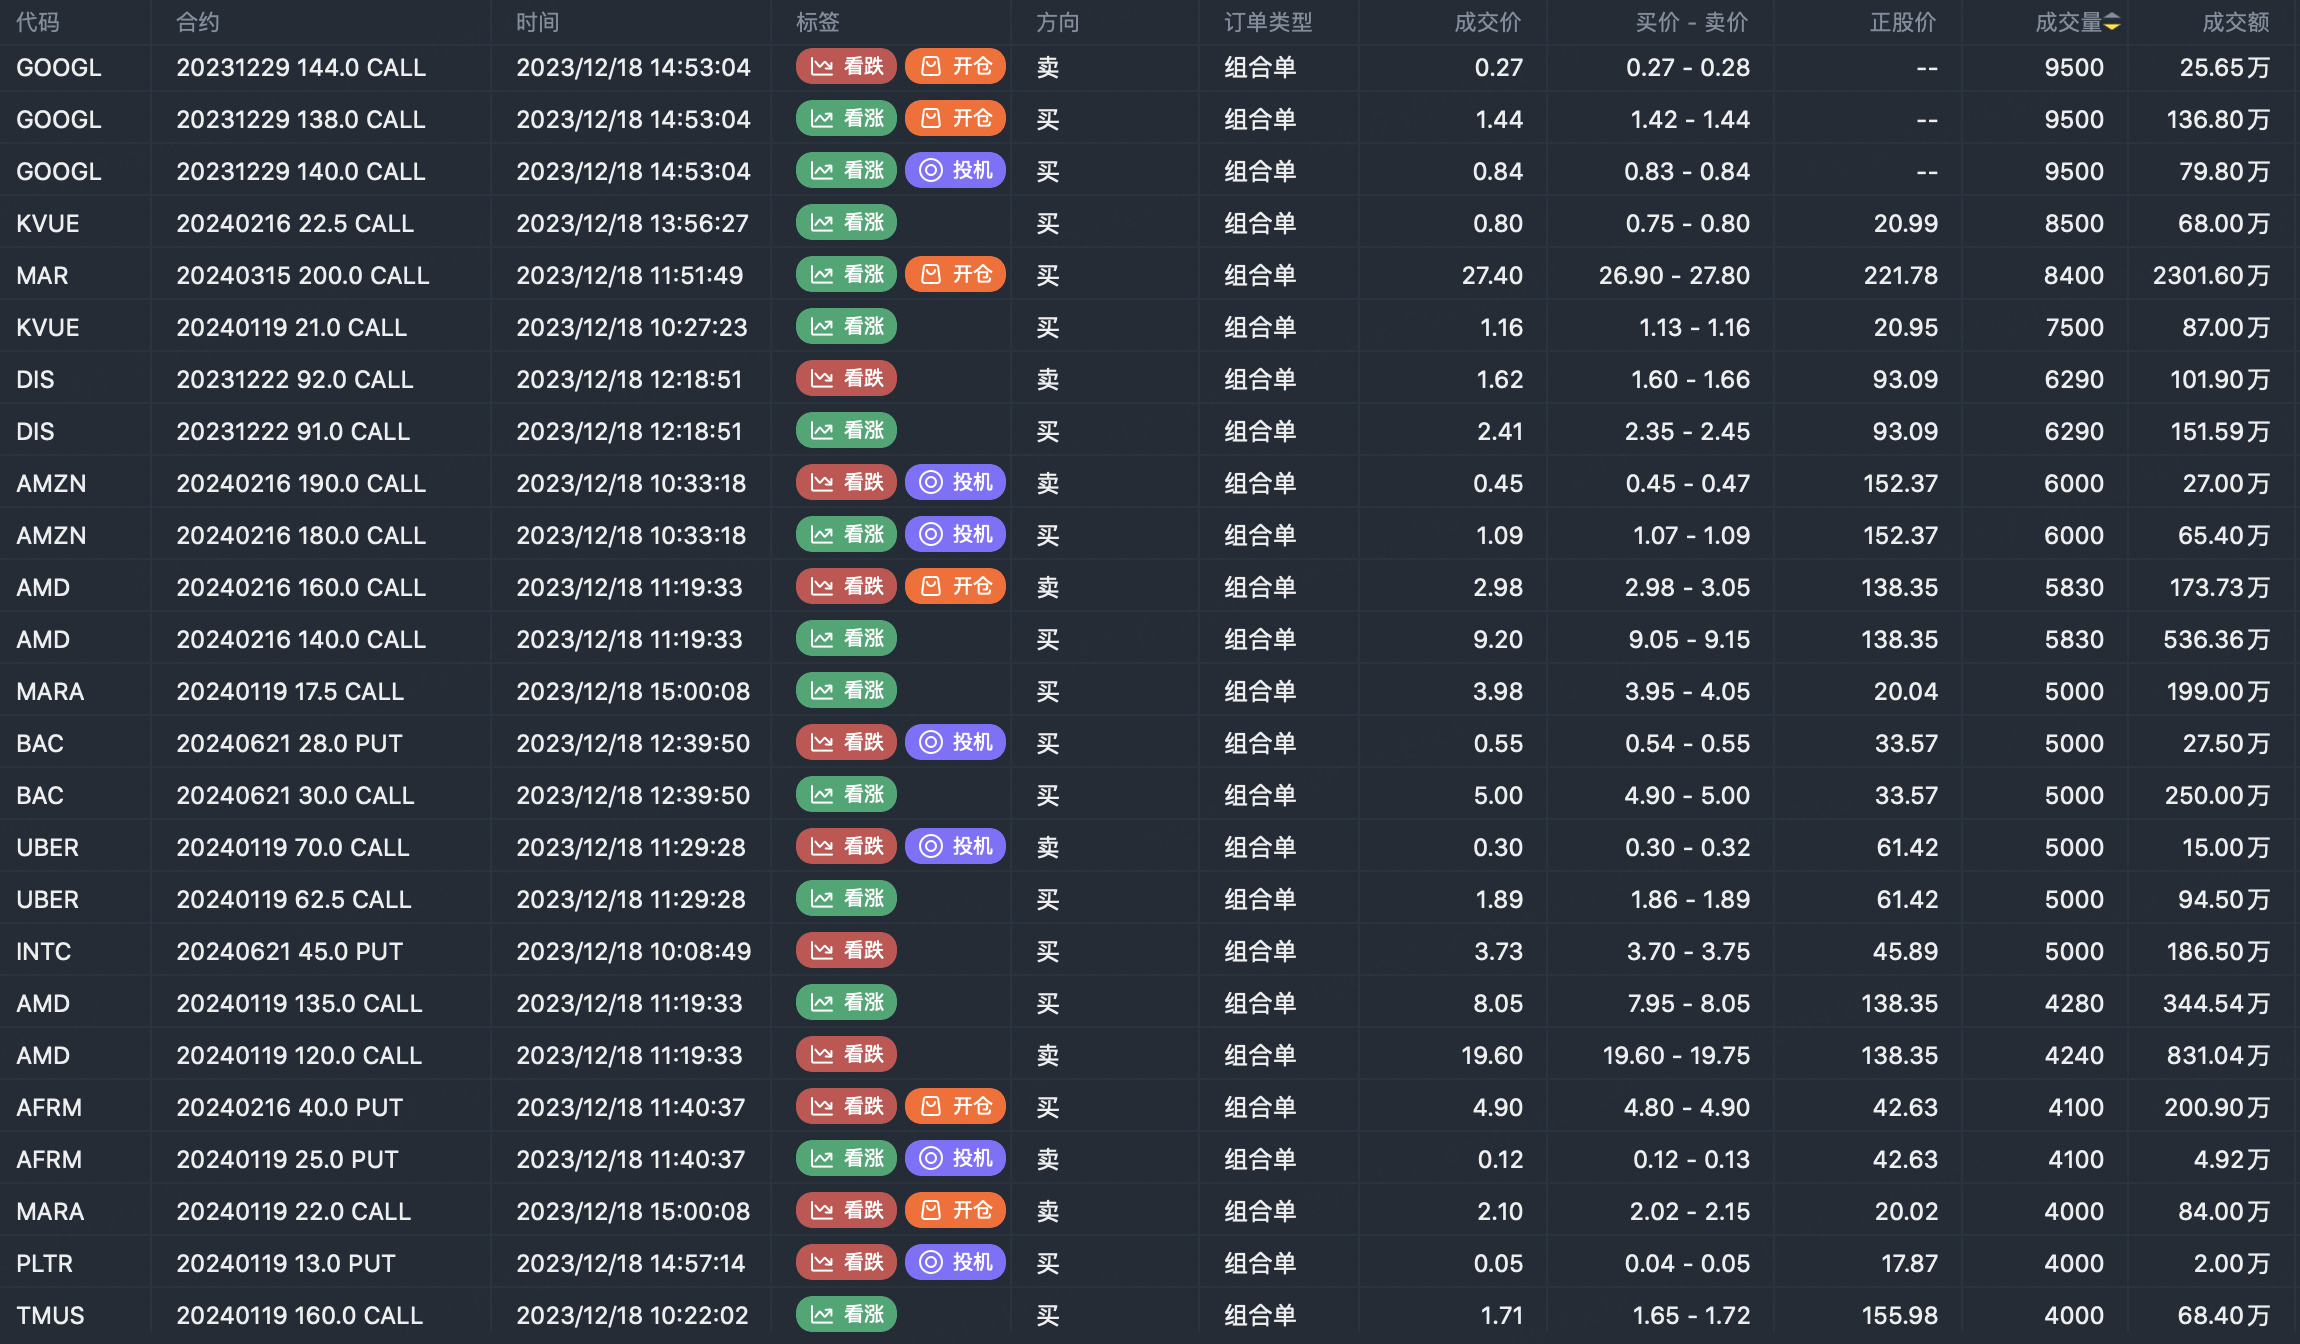Click 开仓 tag on MAR 200.0 CALL row
This screenshot has height=1344, width=2300.
click(x=955, y=275)
